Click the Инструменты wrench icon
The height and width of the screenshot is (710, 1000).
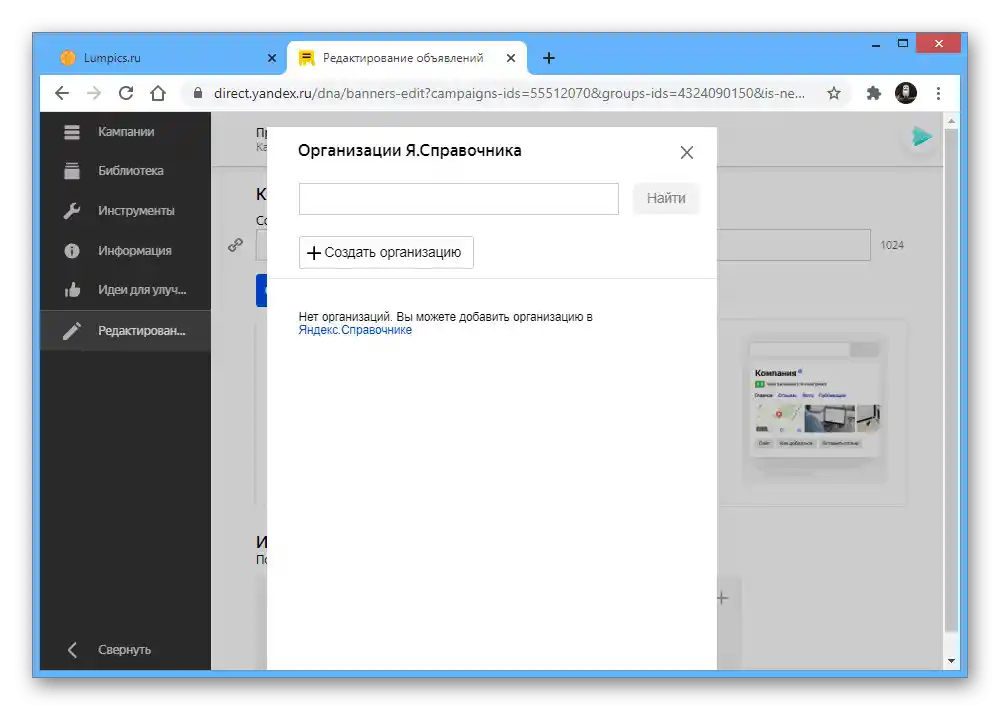click(x=72, y=211)
